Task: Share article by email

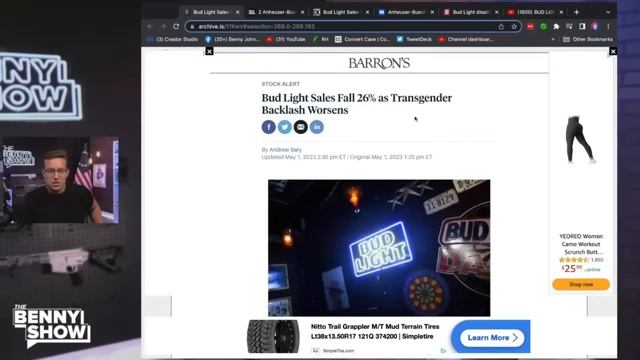Action: pos(301,127)
